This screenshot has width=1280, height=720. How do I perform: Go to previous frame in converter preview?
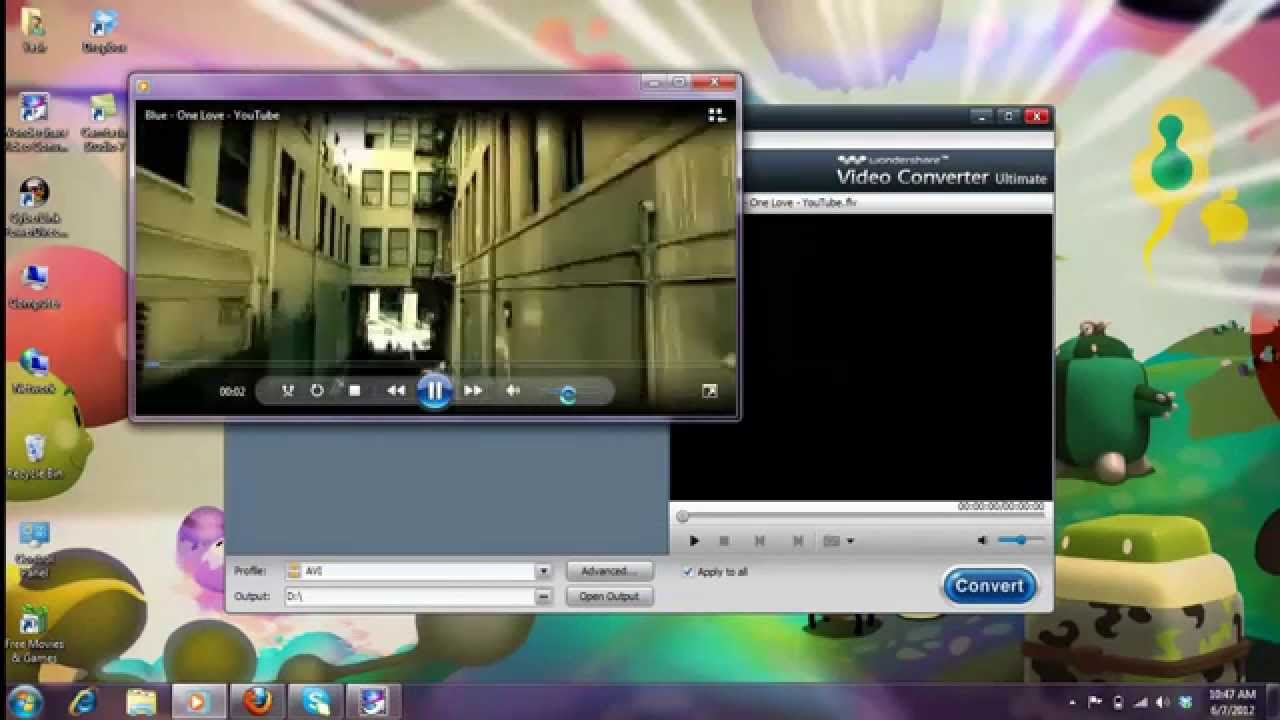(759, 541)
